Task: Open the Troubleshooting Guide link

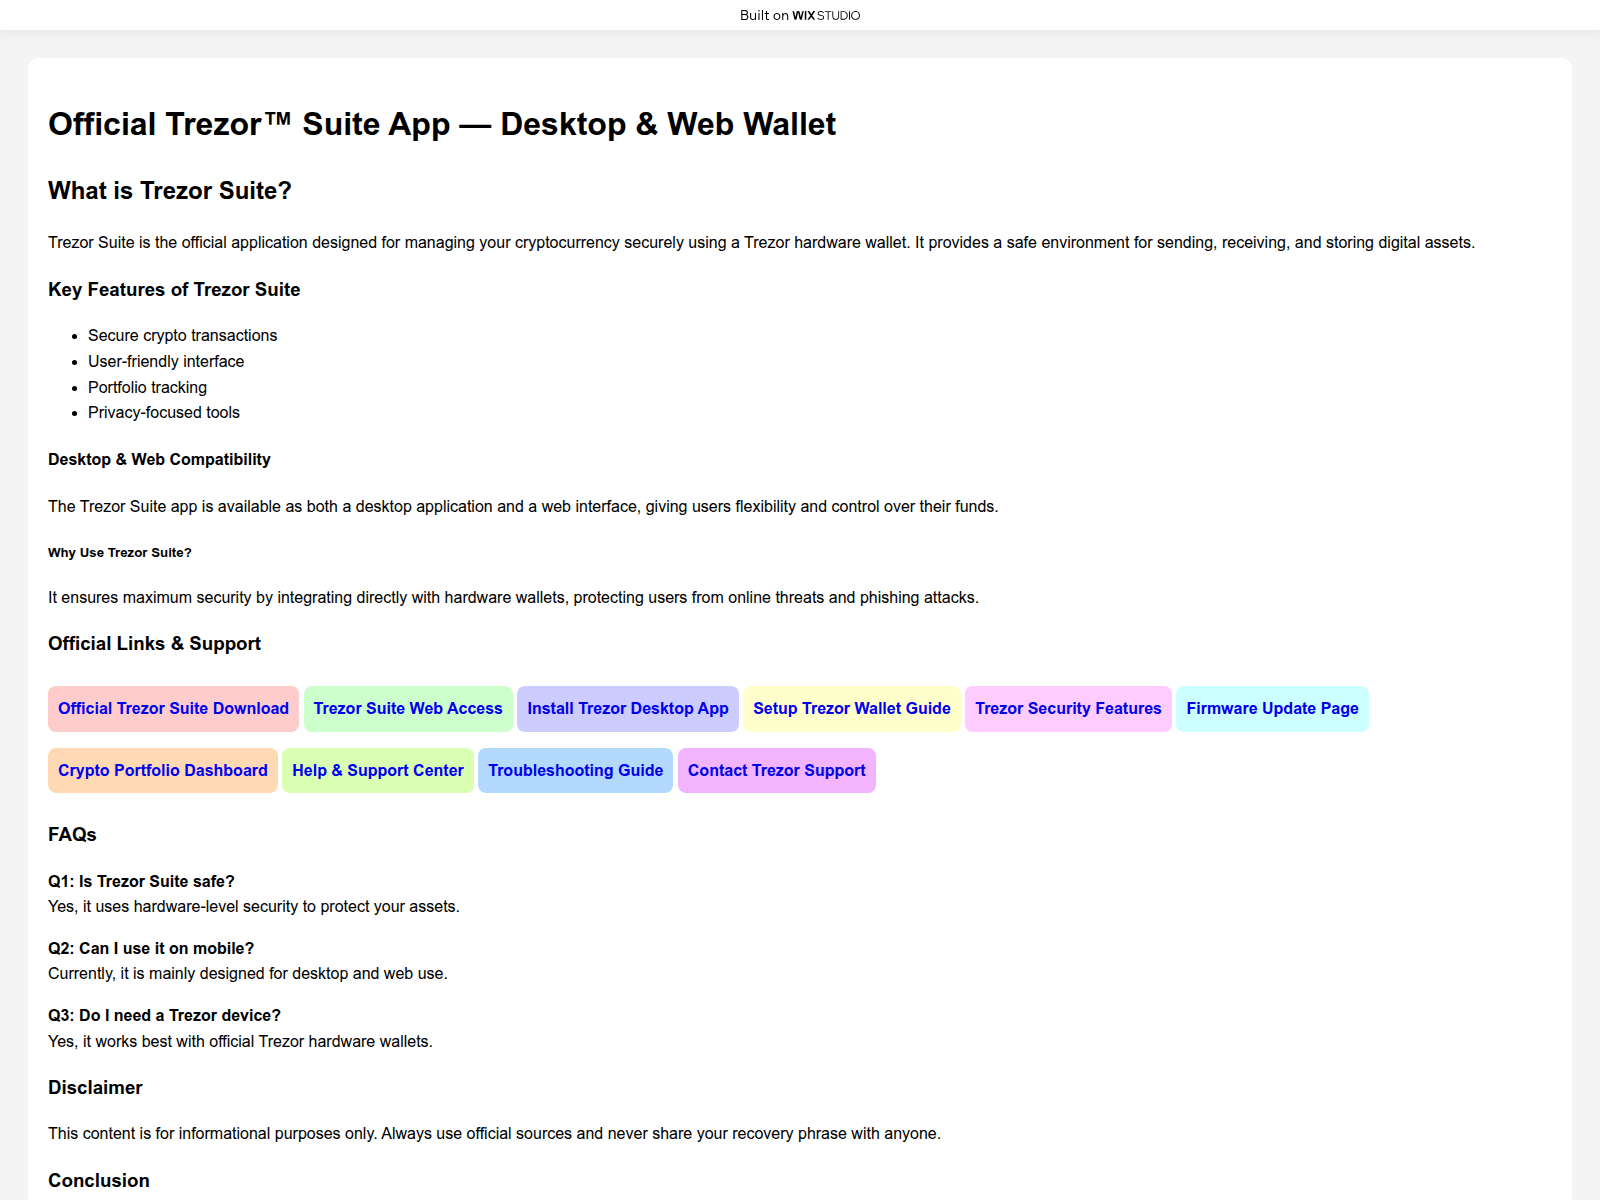Action: click(575, 771)
